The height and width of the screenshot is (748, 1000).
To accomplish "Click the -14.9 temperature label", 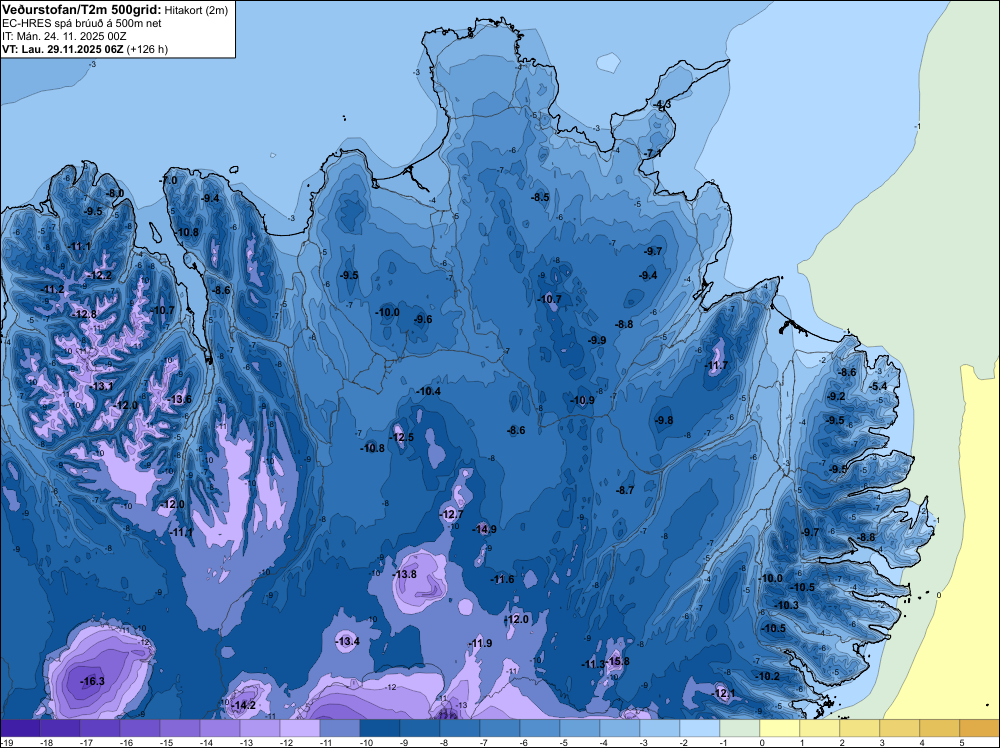I will pos(485,529).
